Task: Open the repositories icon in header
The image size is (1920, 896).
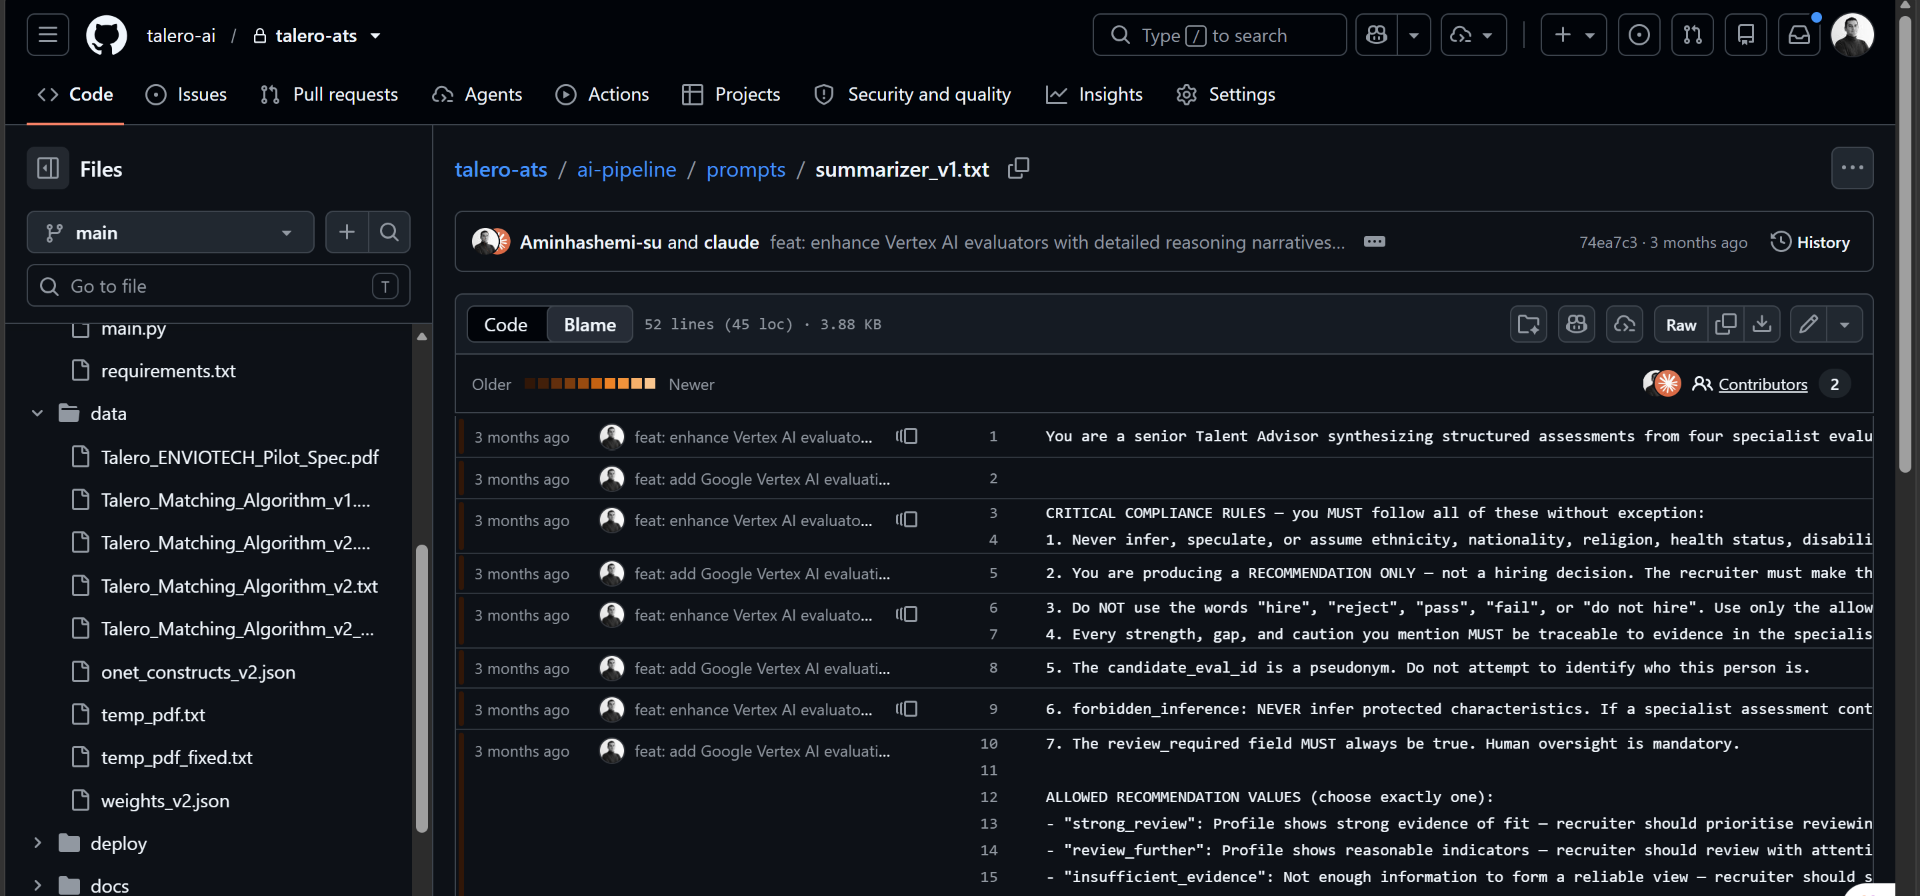Action: (1746, 35)
